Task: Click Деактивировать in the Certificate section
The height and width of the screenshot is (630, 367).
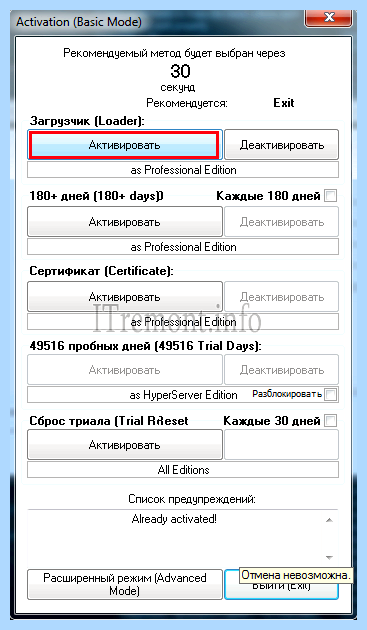Action: [281, 297]
